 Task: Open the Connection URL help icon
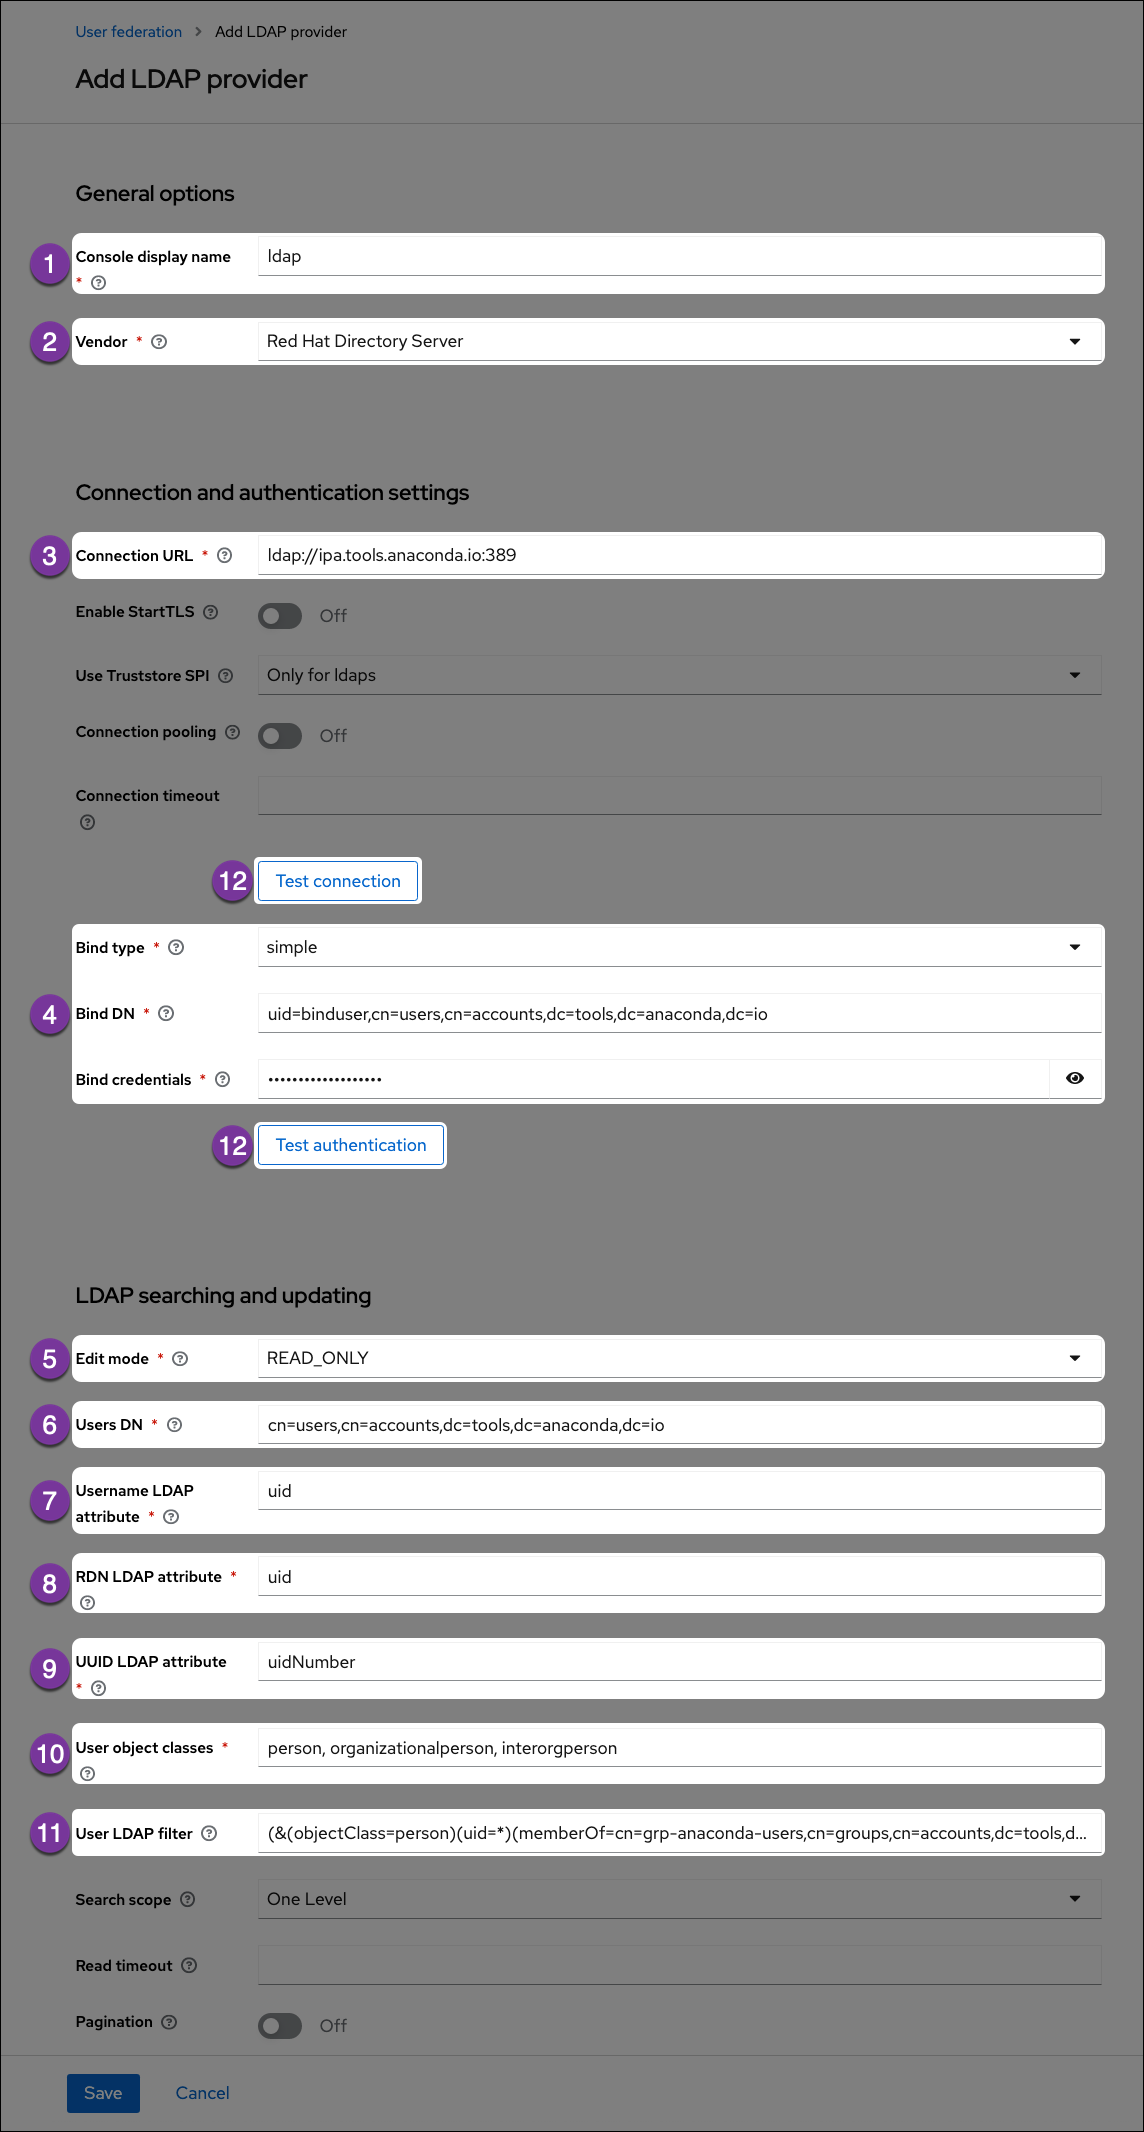tap(225, 555)
